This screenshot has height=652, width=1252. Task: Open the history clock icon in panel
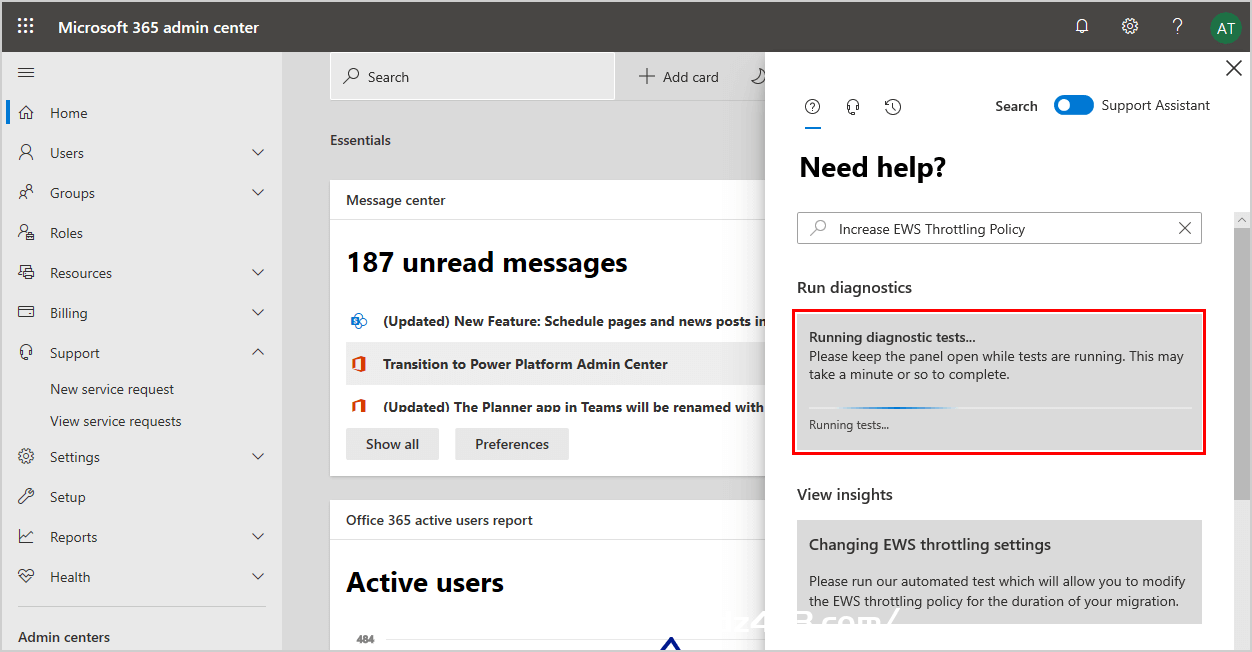(893, 106)
